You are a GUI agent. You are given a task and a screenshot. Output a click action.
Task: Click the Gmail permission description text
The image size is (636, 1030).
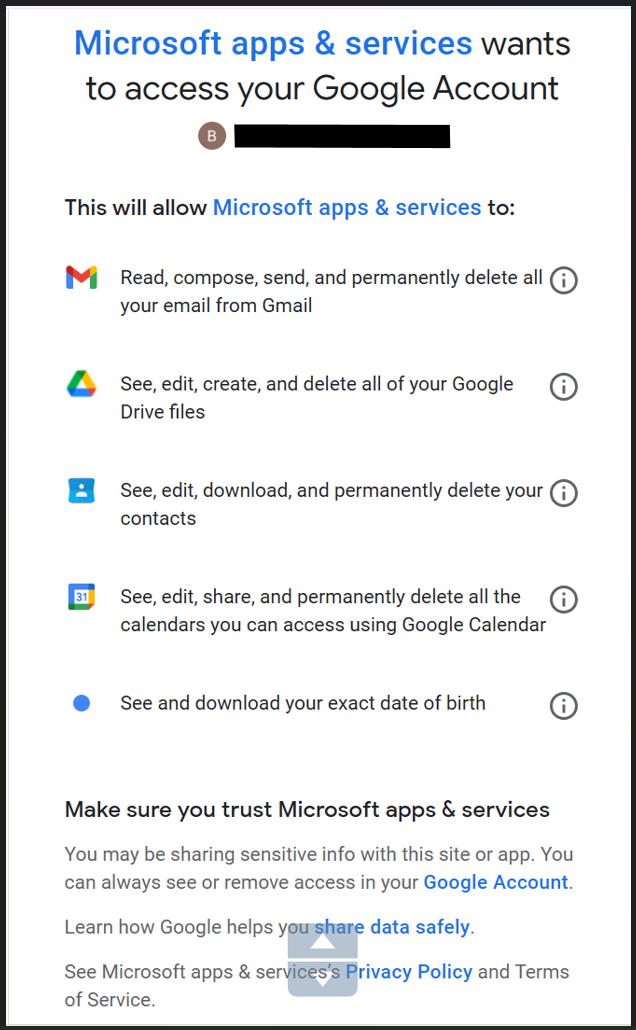pyautogui.click(x=331, y=291)
